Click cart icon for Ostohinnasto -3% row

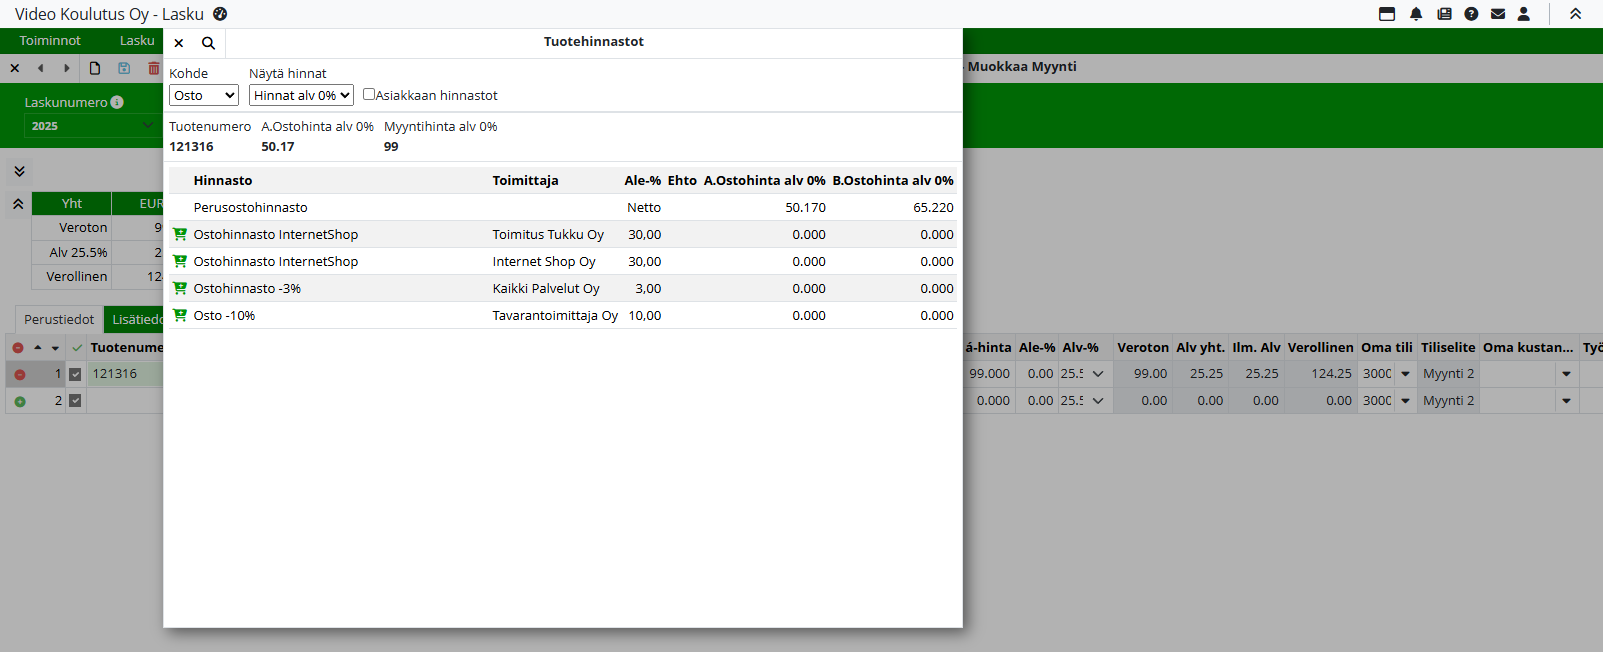point(180,288)
